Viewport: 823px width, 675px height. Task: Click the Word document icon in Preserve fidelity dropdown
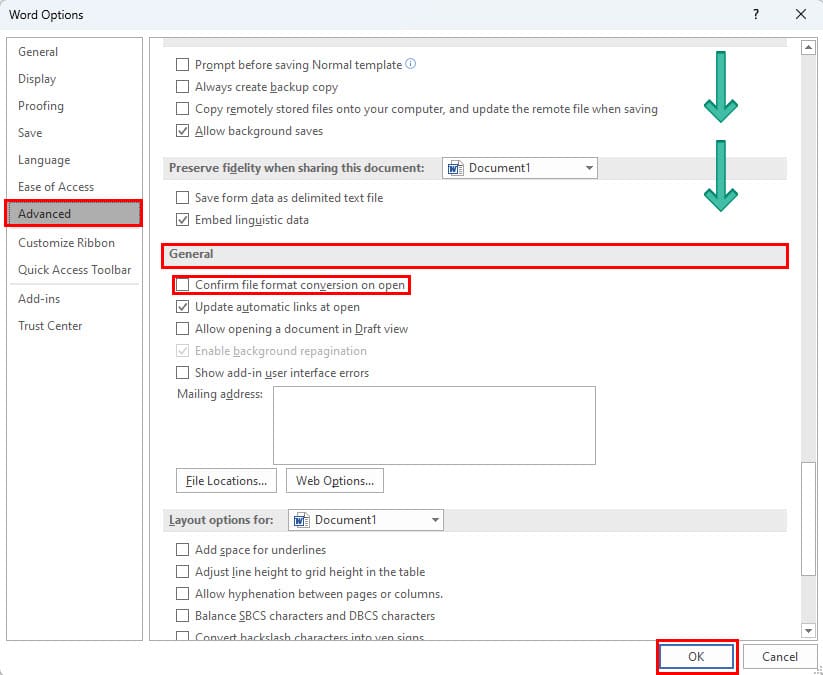pos(455,168)
